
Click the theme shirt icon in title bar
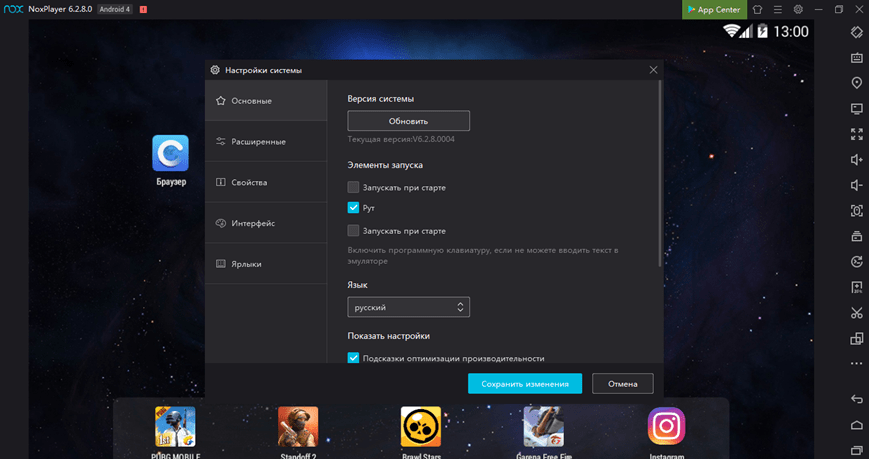(x=758, y=9)
